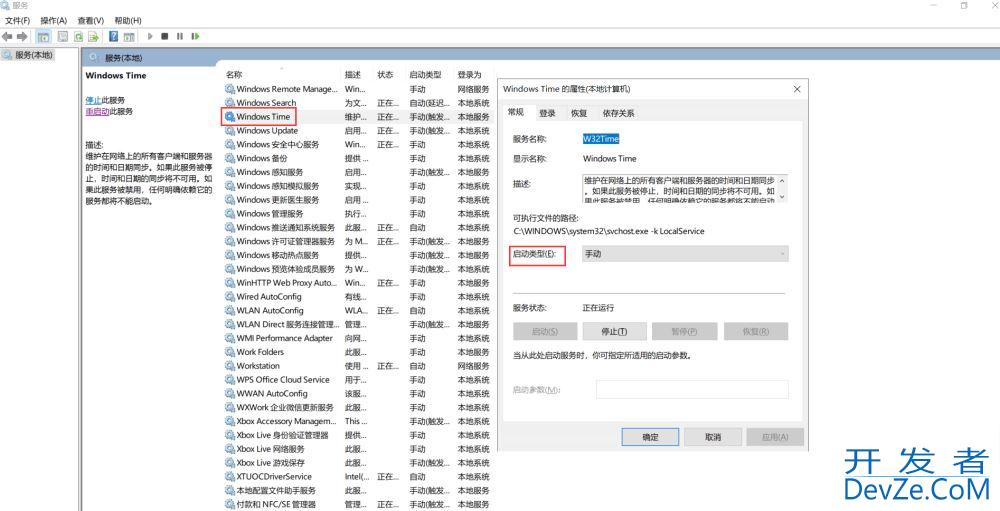Click the gear icon beside WWAN AutoConfig
1000x511 pixels.
pyautogui.click(x=230, y=394)
